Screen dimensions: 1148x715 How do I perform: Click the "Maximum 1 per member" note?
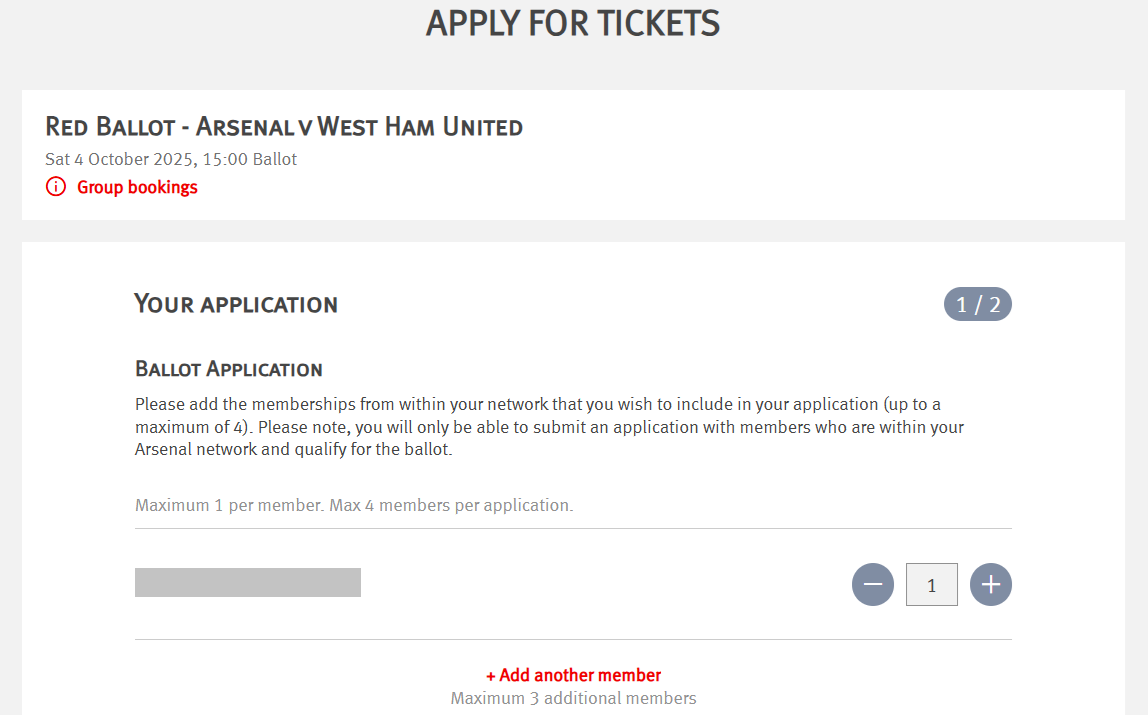point(229,505)
